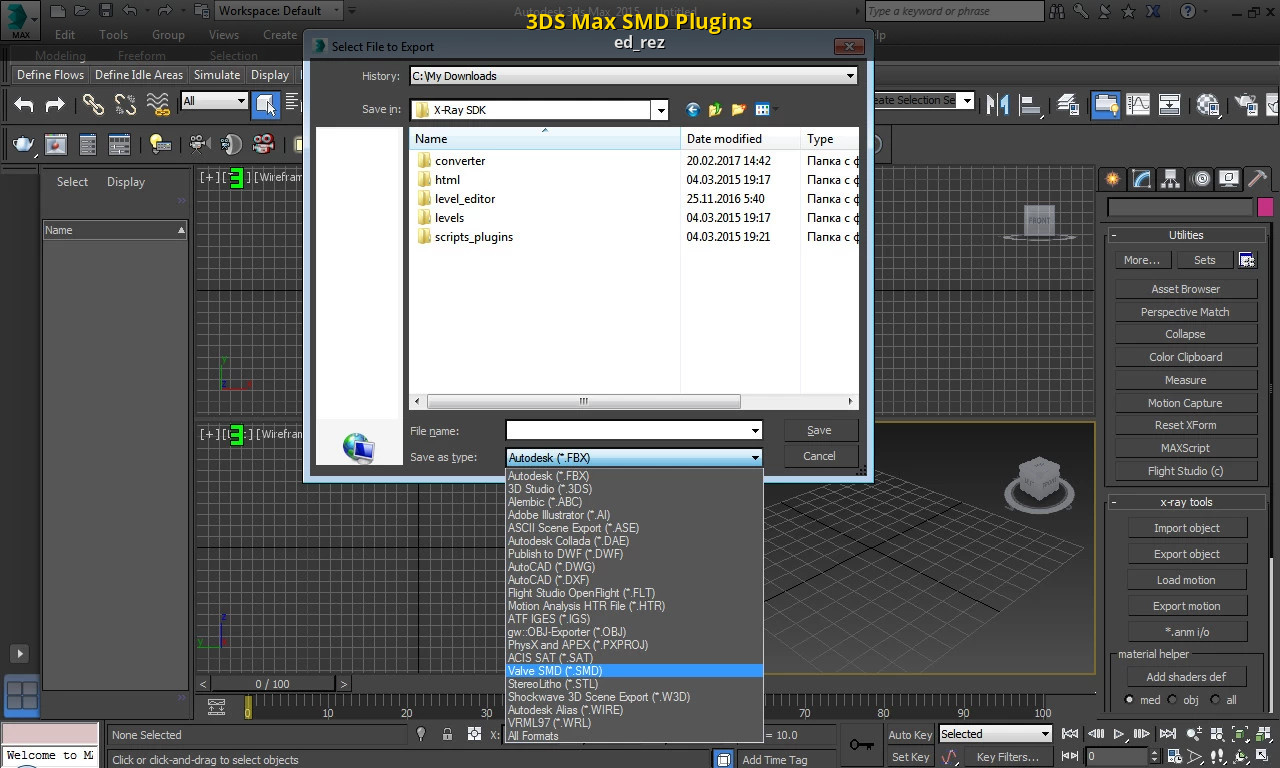Click the red stereo camera icon
Viewport: 1280px width, 768px height.
(x=263, y=144)
